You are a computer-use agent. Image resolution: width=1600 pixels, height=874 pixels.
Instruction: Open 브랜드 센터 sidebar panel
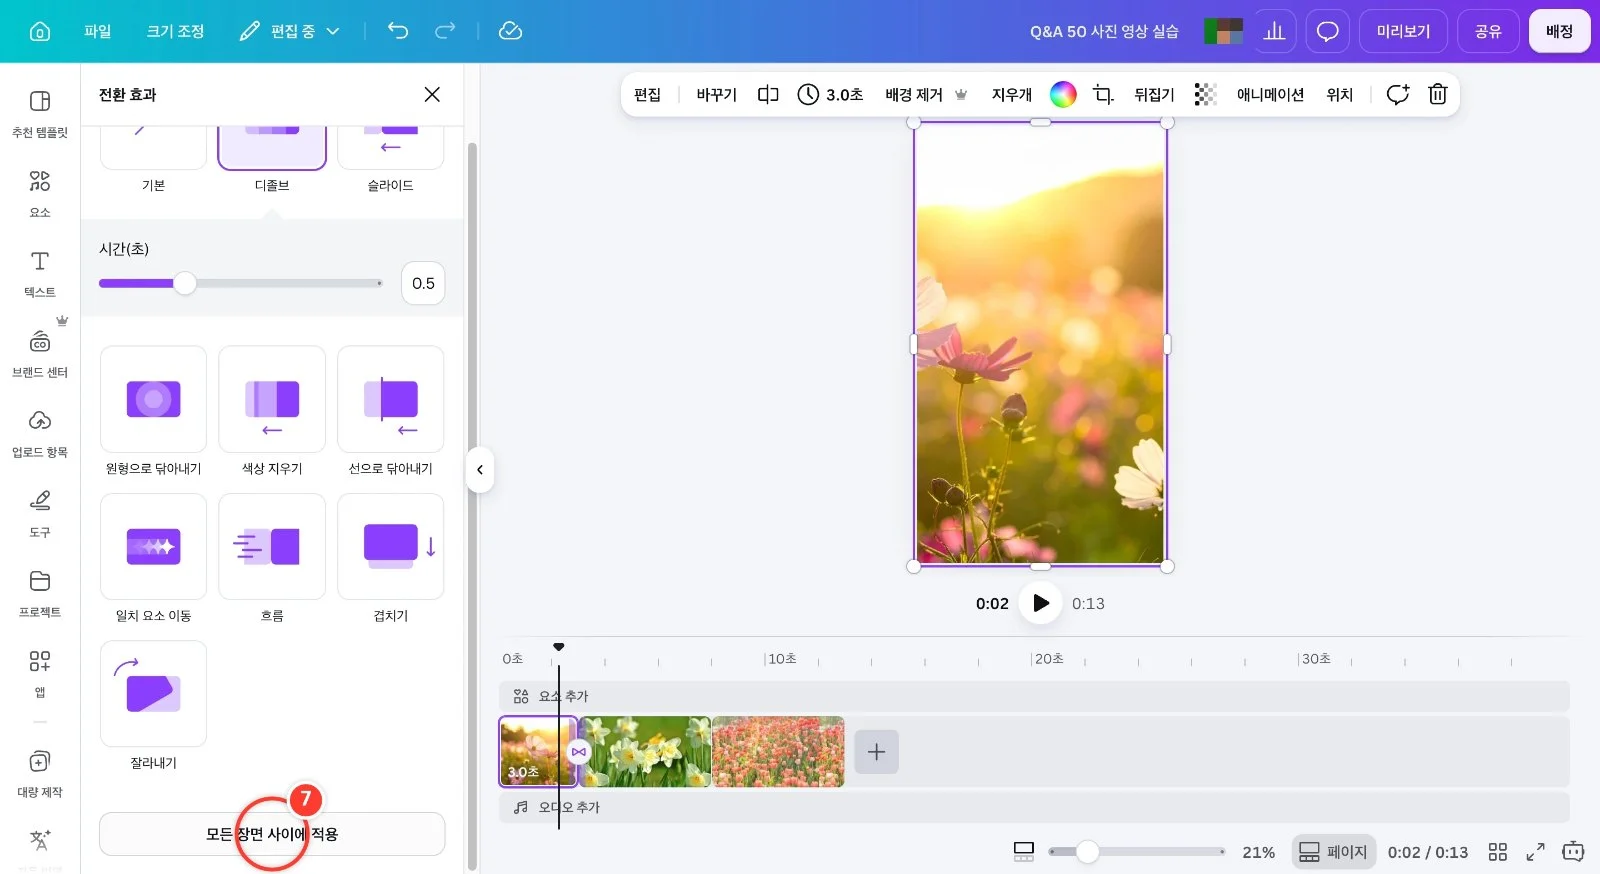pyautogui.click(x=40, y=353)
